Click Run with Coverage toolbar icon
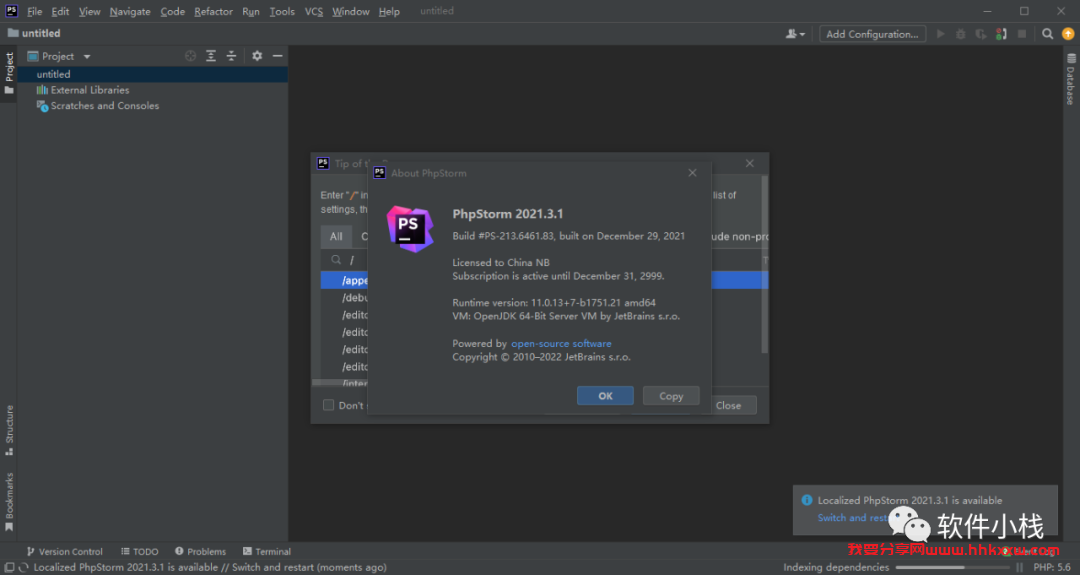Screen dimensions: 1080x575 pos(981,34)
